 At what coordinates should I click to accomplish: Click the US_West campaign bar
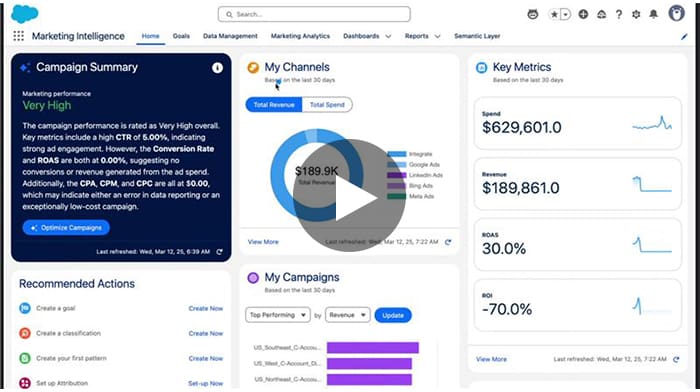[x=369, y=363]
